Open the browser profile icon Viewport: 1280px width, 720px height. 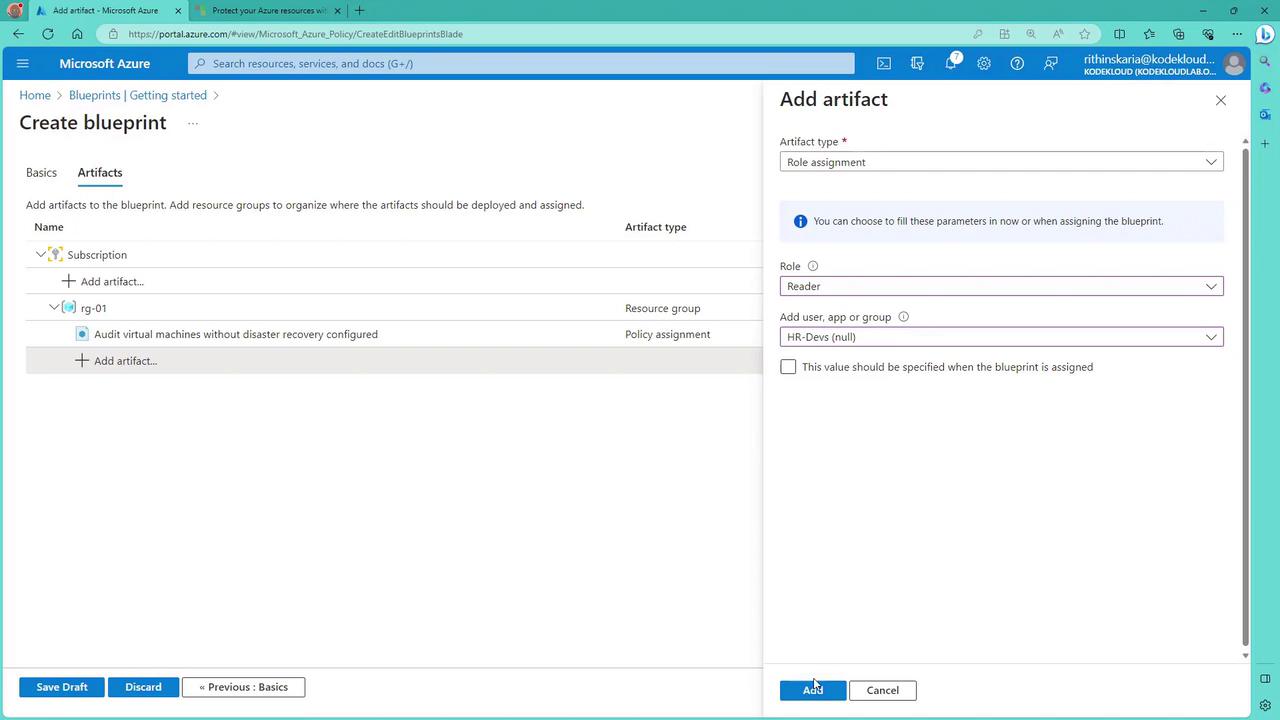15,10
